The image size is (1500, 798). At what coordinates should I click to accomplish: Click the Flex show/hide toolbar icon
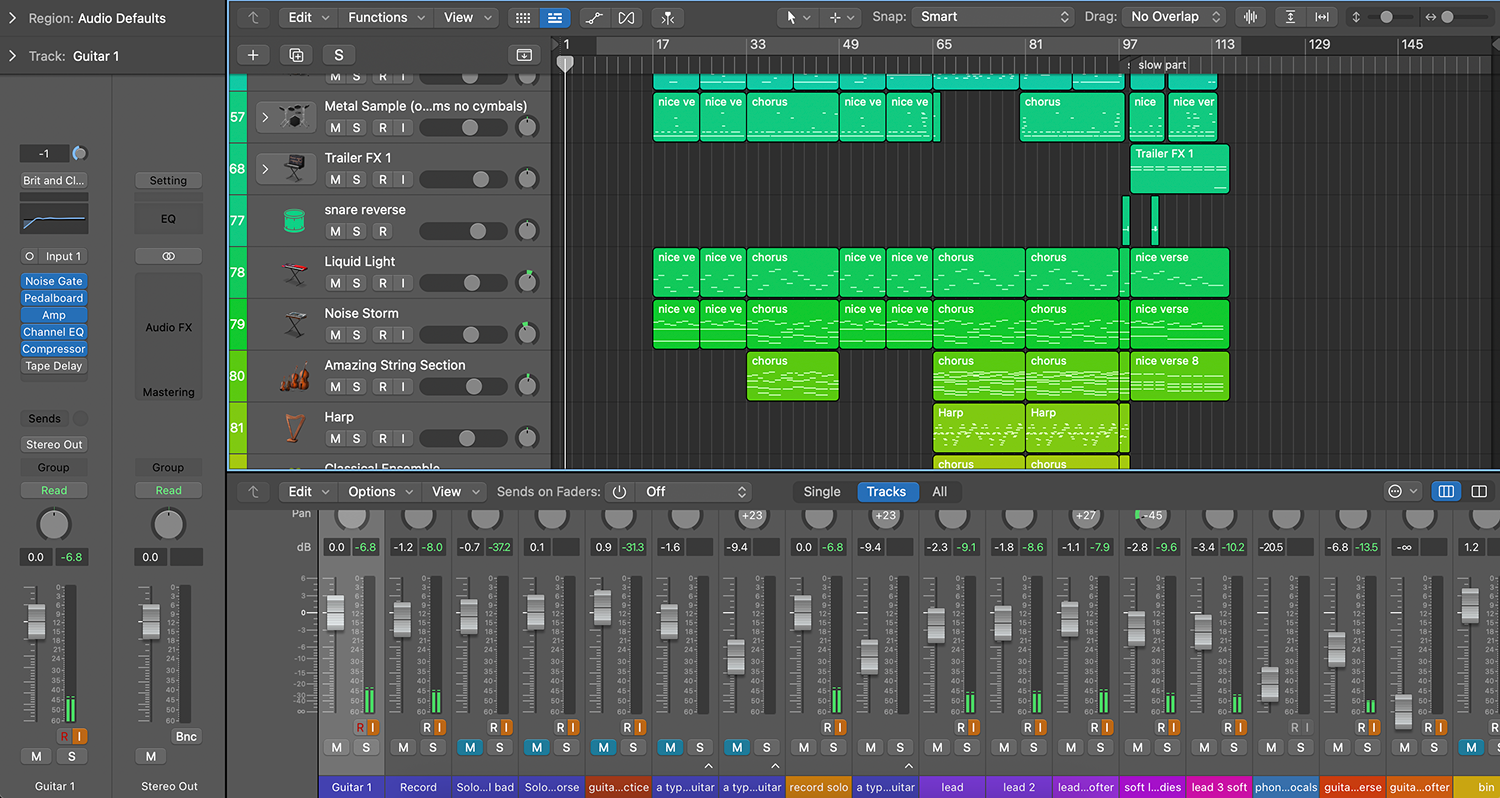pos(626,18)
